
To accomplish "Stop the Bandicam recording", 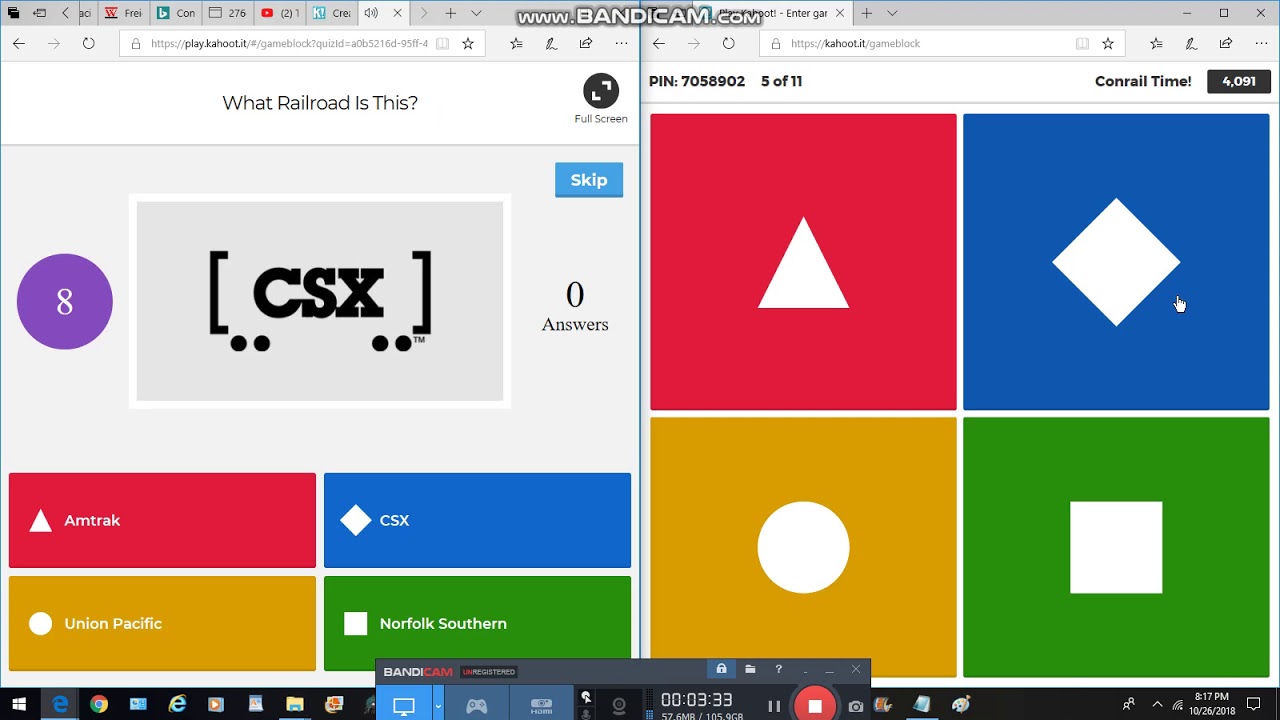I will 815,706.
